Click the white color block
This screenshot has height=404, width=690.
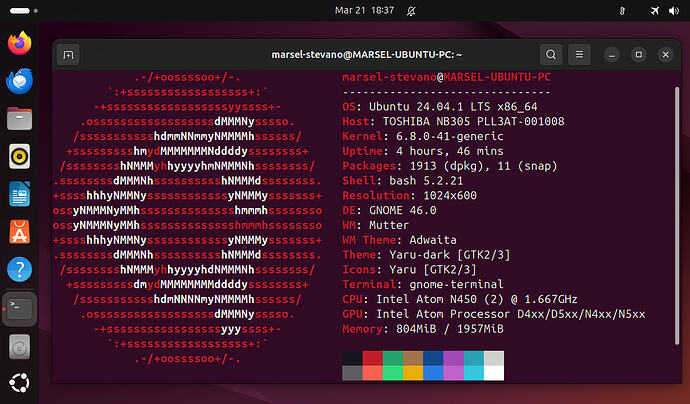[x=494, y=373]
